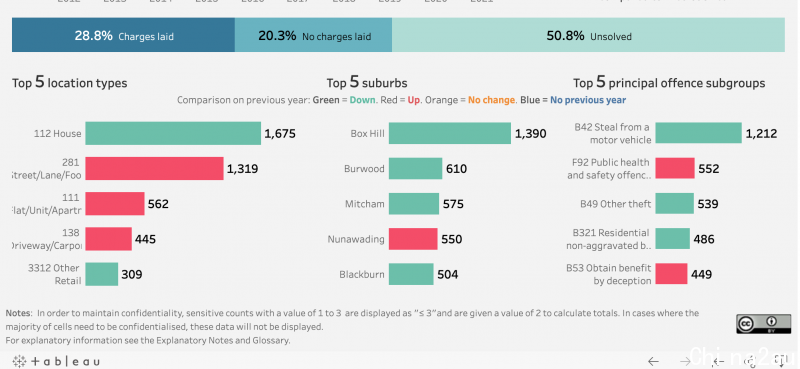Select the F92 Public health offences bar
Screen dimensions: 800x369
(675, 168)
